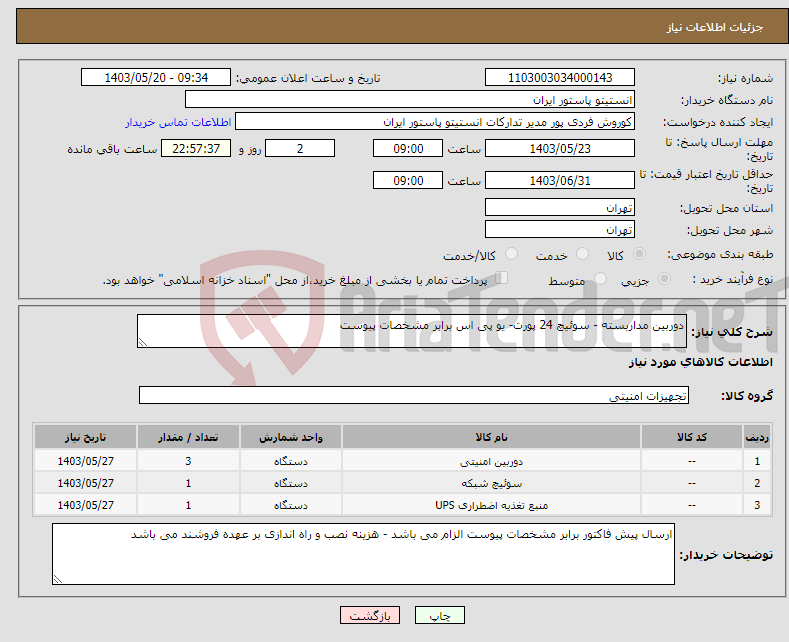This screenshot has height=642, width=789.
Task: Click the delivery city field تهران
Action: click(x=560, y=229)
